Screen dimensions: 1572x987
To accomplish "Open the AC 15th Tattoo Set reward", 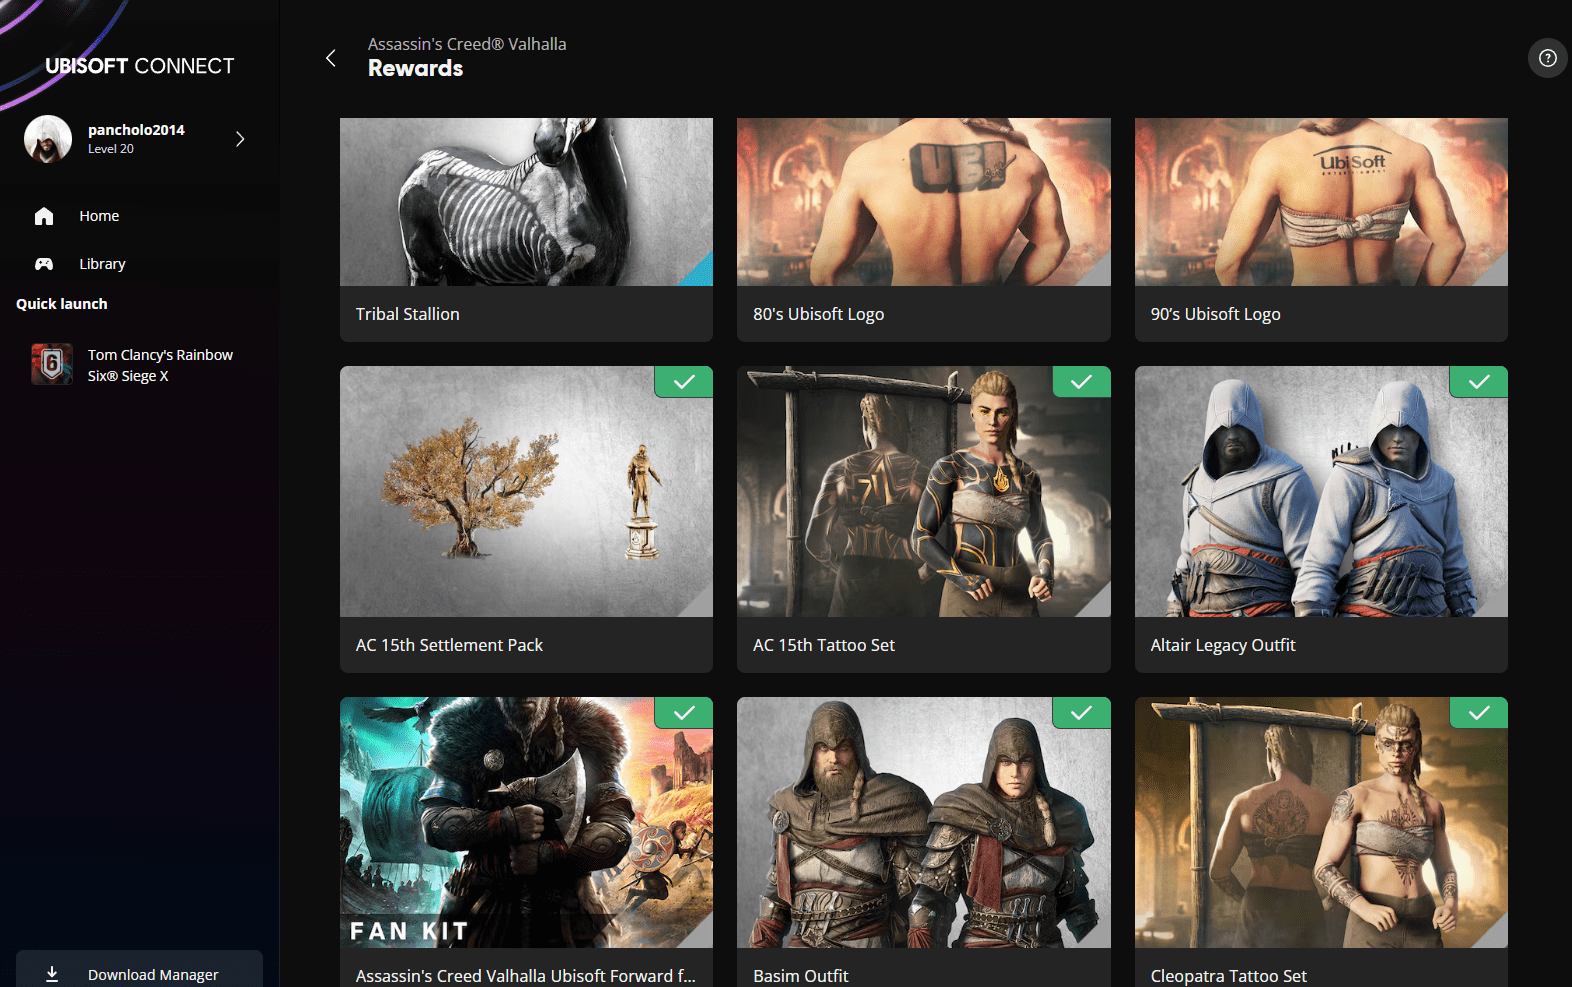I will pos(923,519).
